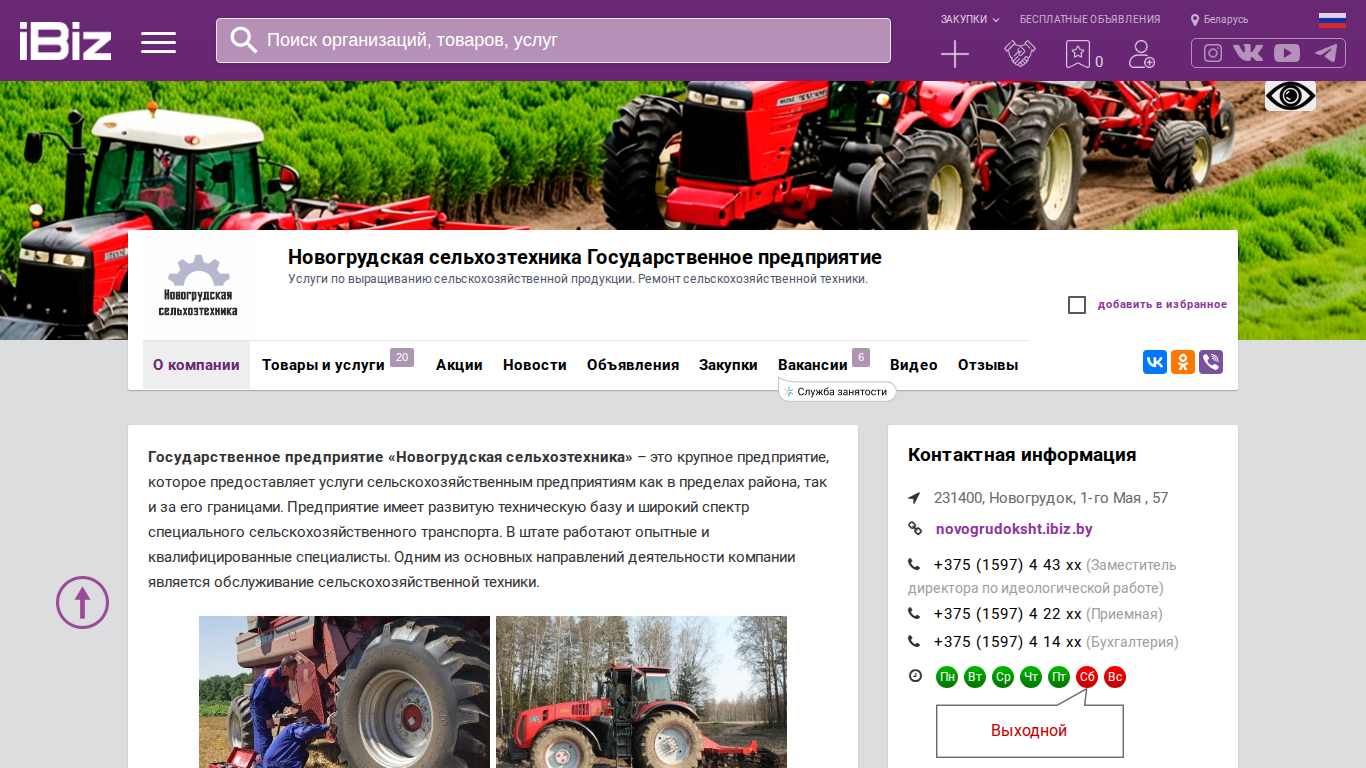Image resolution: width=1366 pixels, height=768 pixels.
Task: Switch to the Видео tab
Action: pyautogui.click(x=914, y=365)
